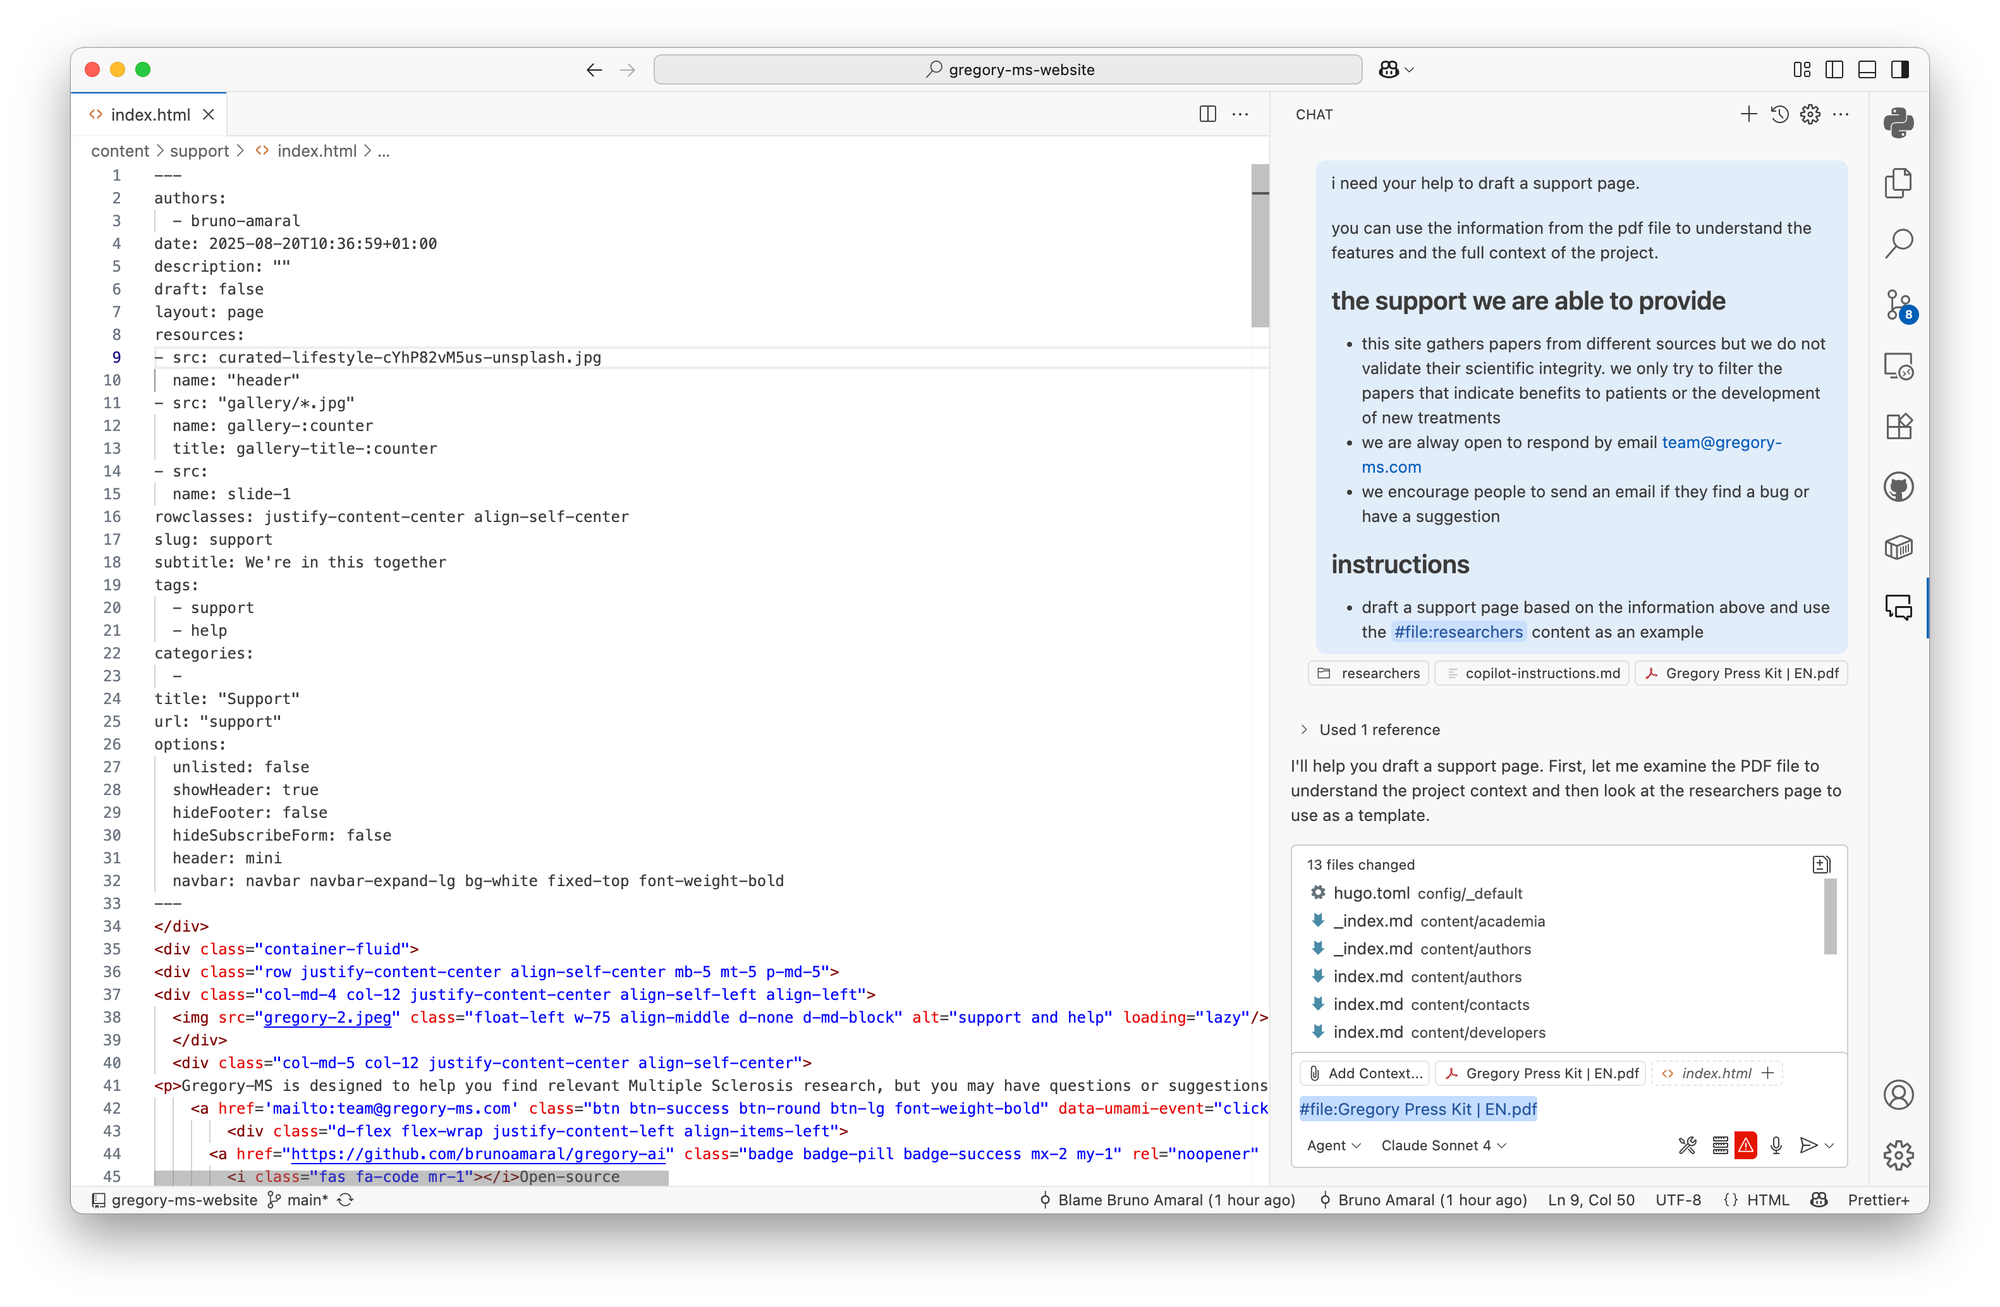The width and height of the screenshot is (2000, 1307).
Task: Select the Chat view icon in activity bar
Action: point(1898,608)
